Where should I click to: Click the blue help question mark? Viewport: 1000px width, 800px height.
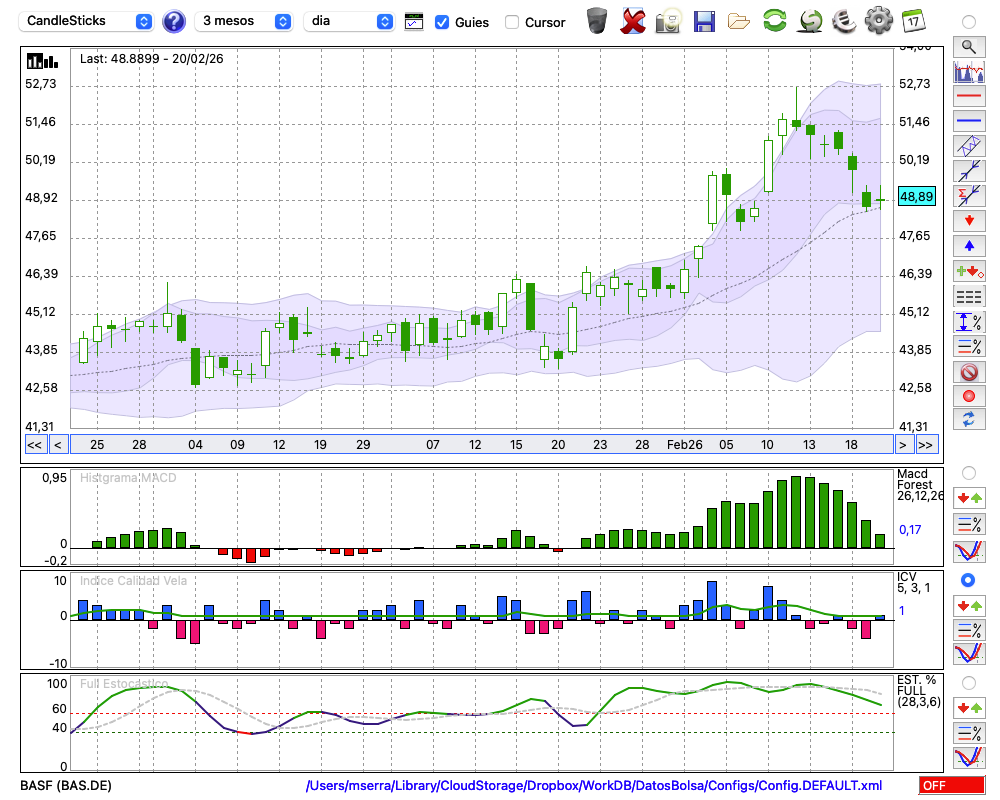click(x=174, y=21)
